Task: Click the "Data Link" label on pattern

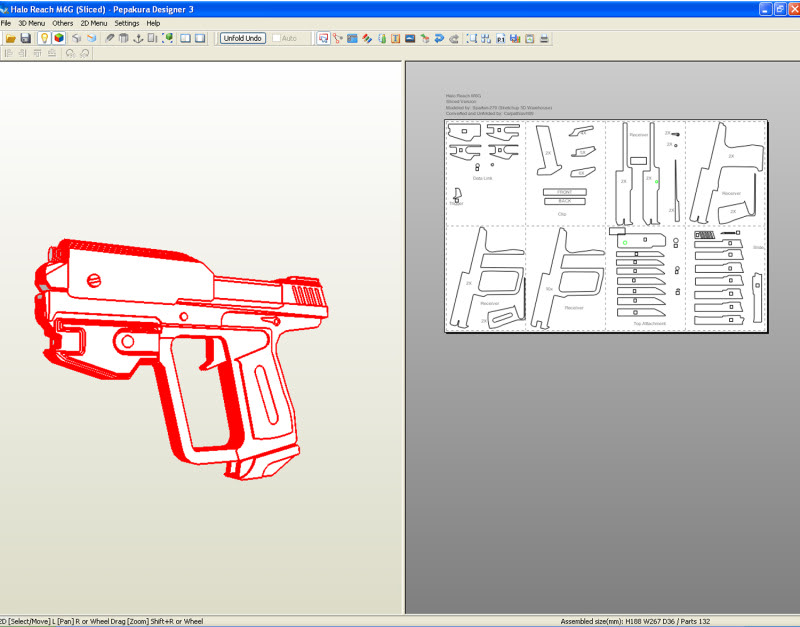Action: coord(482,179)
